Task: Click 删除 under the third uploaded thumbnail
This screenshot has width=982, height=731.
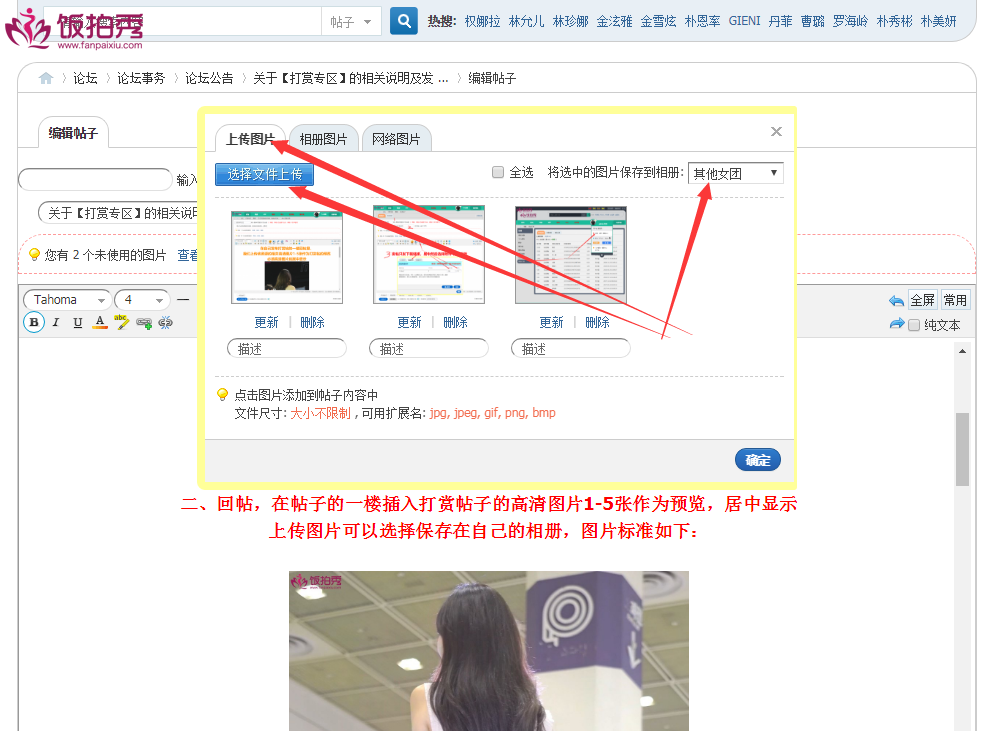Action: click(x=597, y=322)
